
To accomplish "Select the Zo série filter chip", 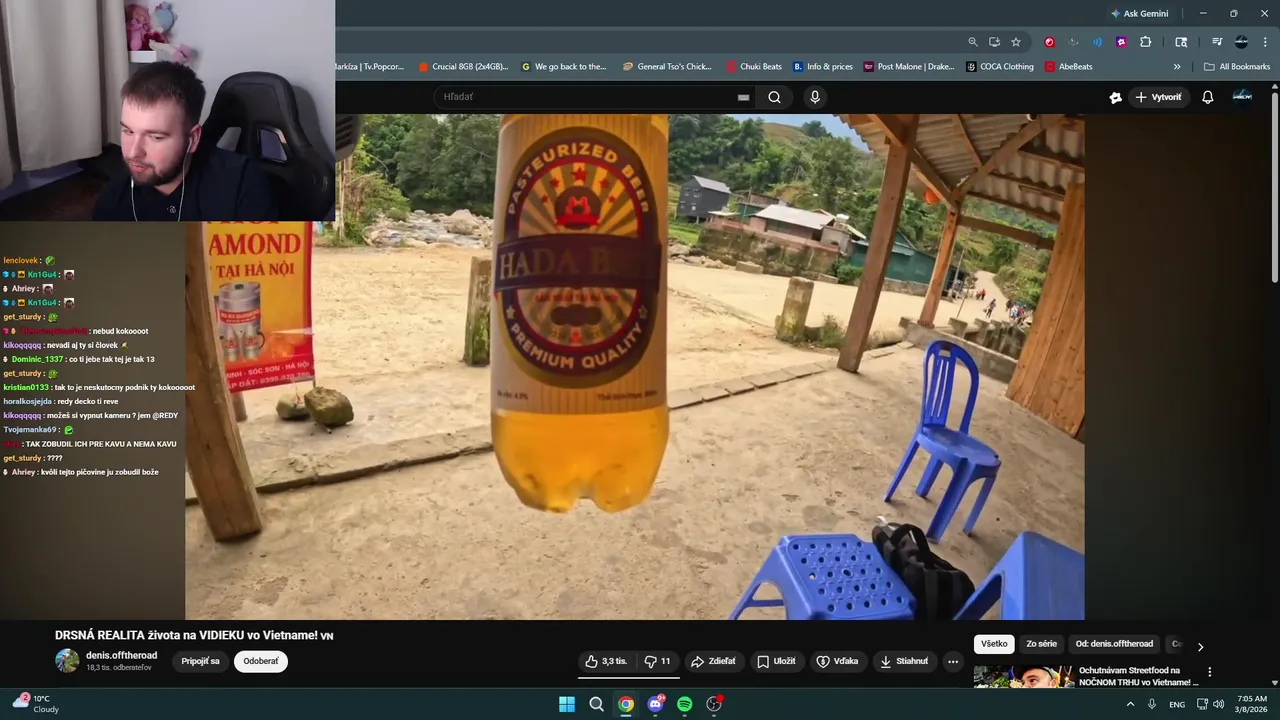I will click(x=1041, y=644).
